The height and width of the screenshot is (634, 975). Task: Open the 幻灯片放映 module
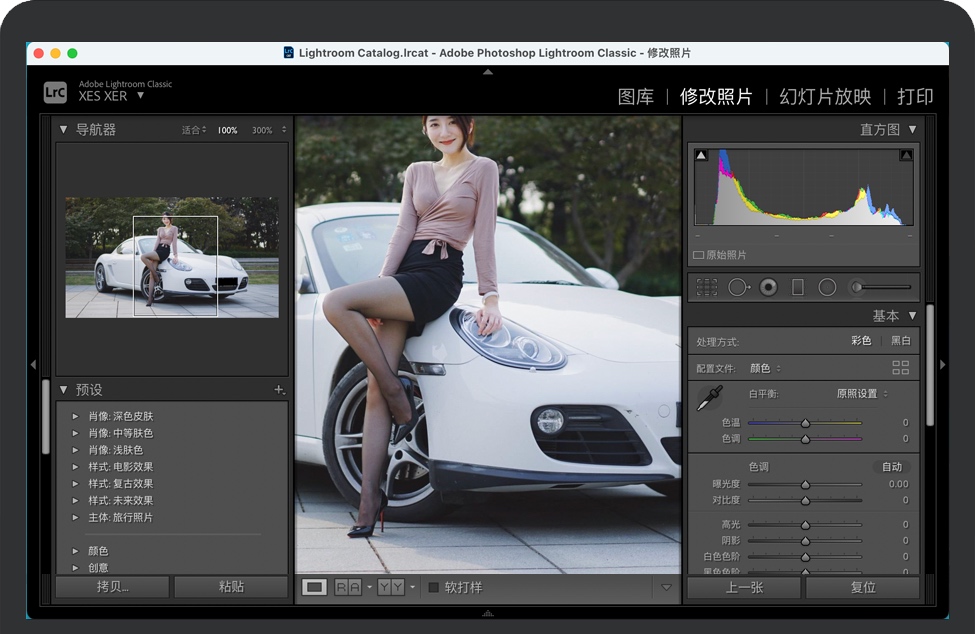point(825,97)
